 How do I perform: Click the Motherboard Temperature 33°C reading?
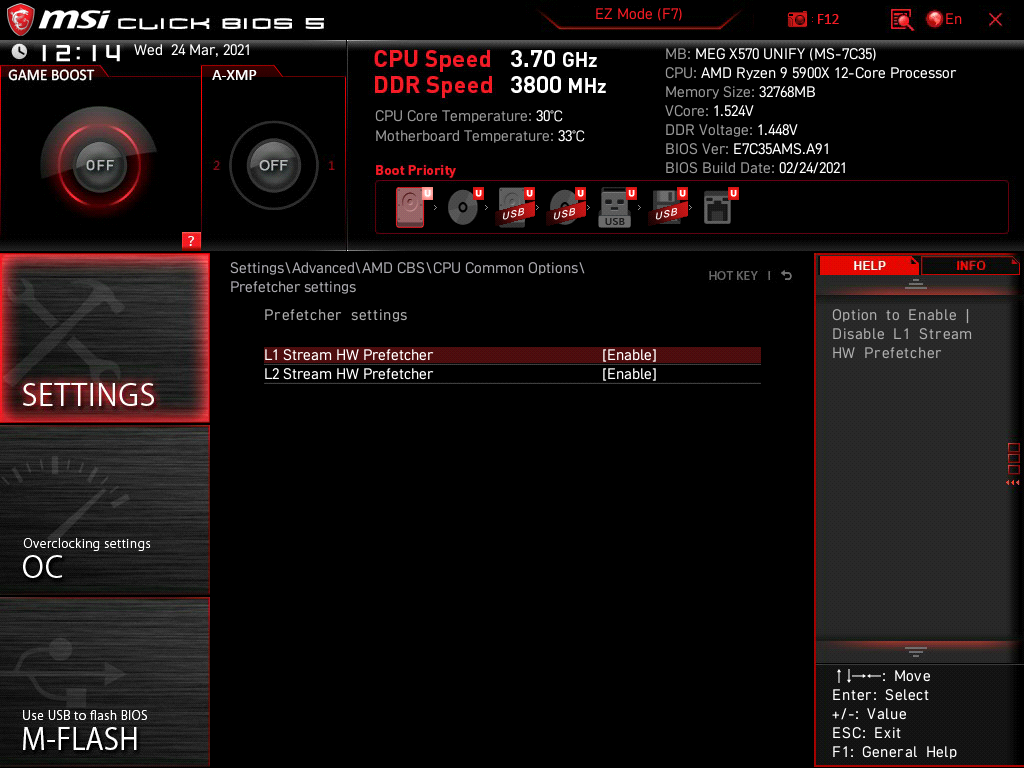(x=479, y=136)
